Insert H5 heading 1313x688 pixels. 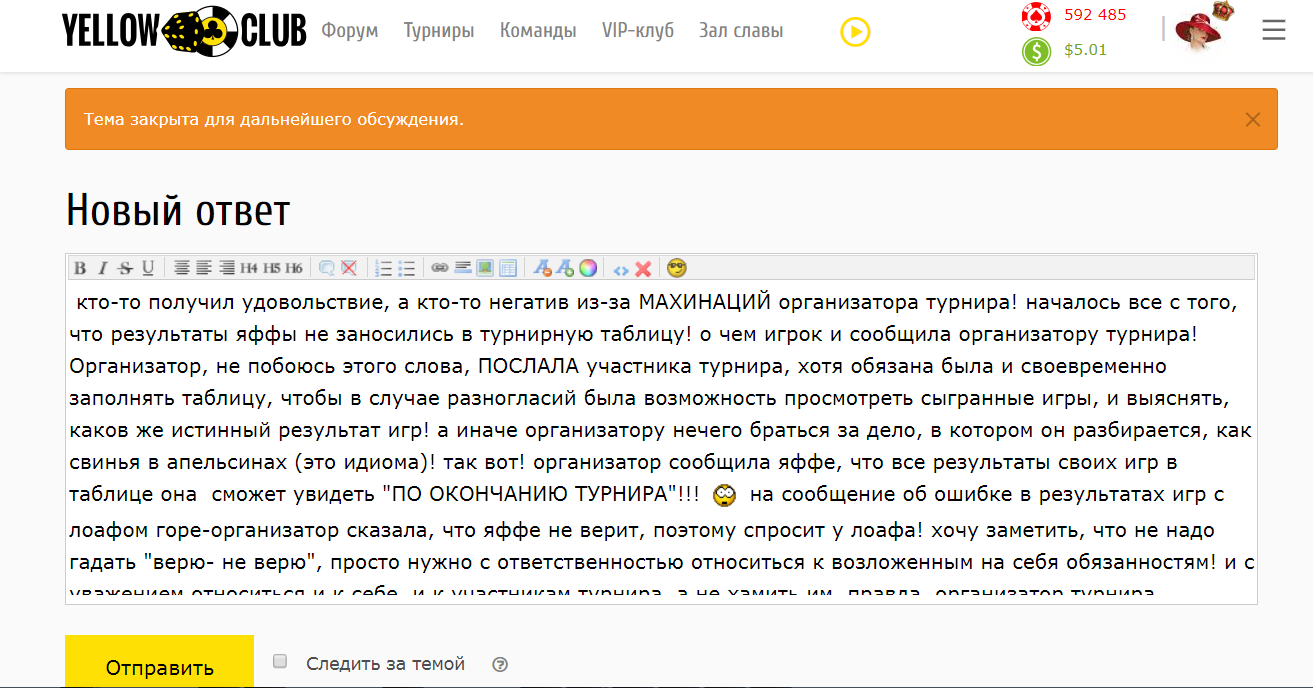click(272, 268)
